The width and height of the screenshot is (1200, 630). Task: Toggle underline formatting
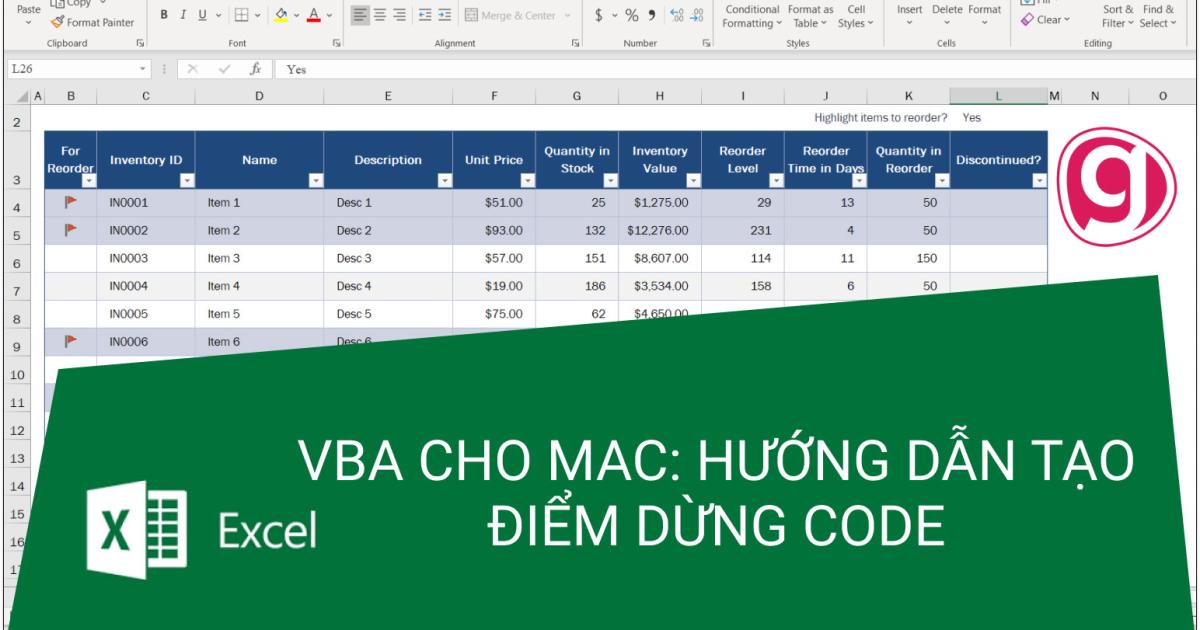[200, 15]
